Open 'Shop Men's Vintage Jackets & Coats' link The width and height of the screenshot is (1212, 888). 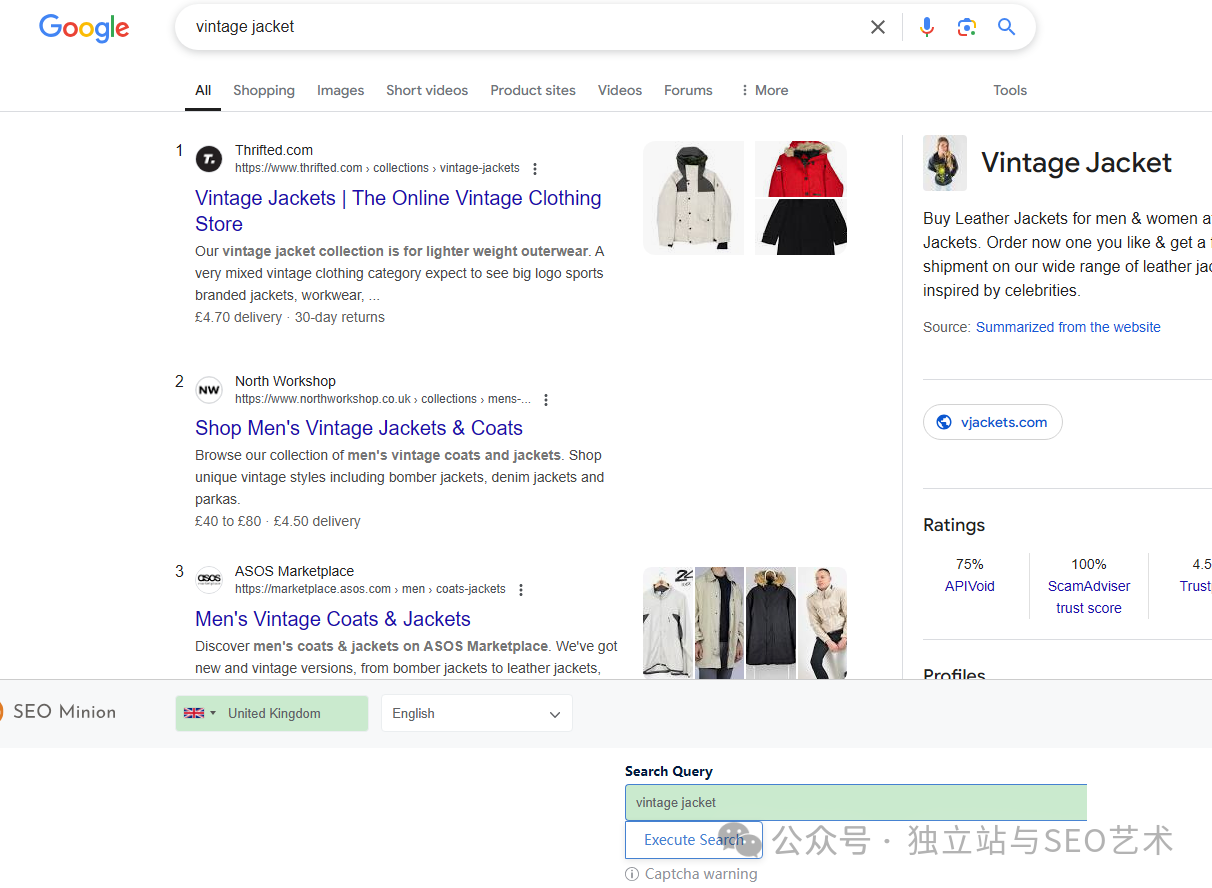point(359,428)
